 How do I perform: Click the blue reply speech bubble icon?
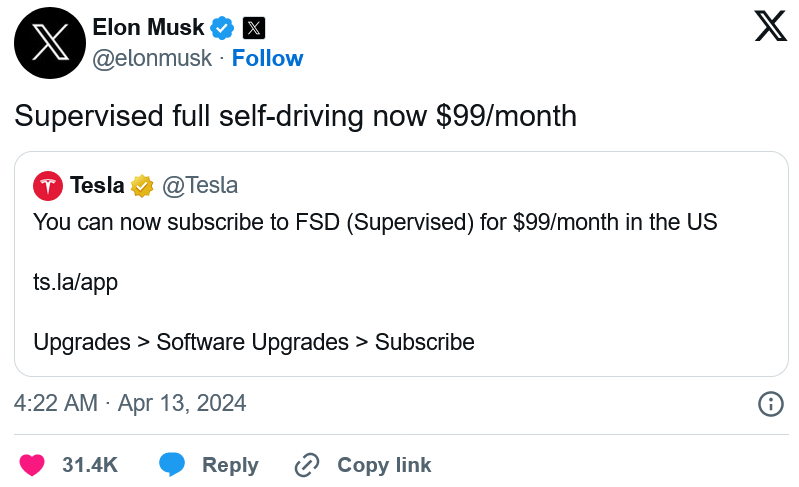pyautogui.click(x=172, y=465)
